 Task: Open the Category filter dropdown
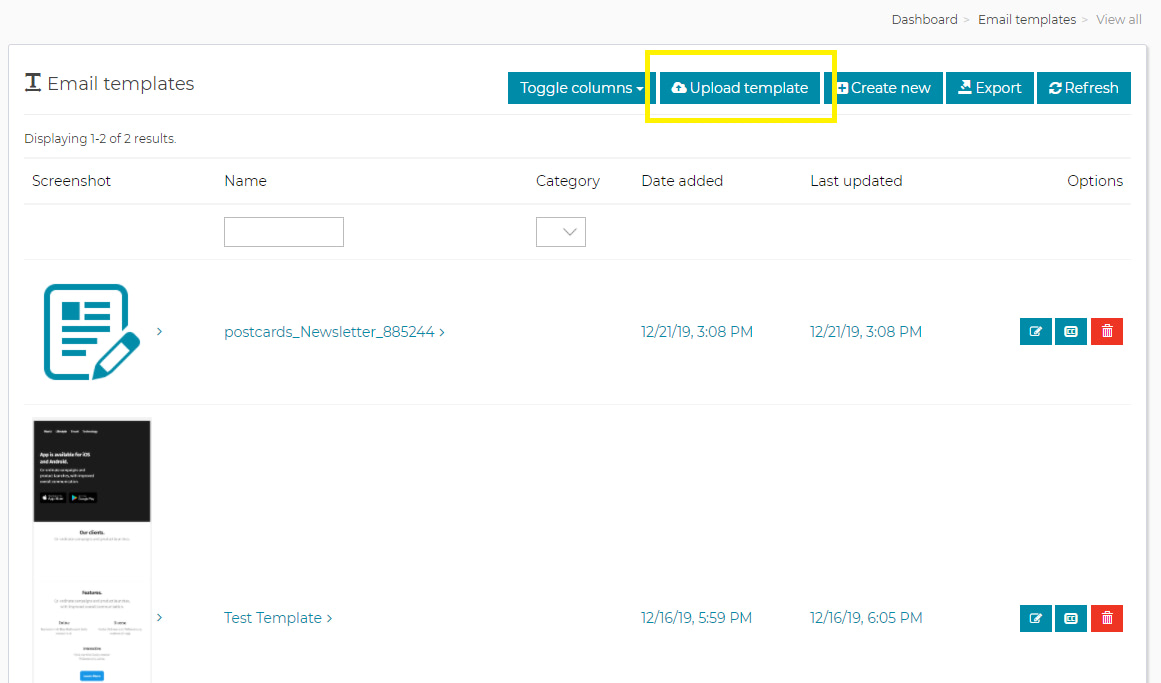click(561, 232)
